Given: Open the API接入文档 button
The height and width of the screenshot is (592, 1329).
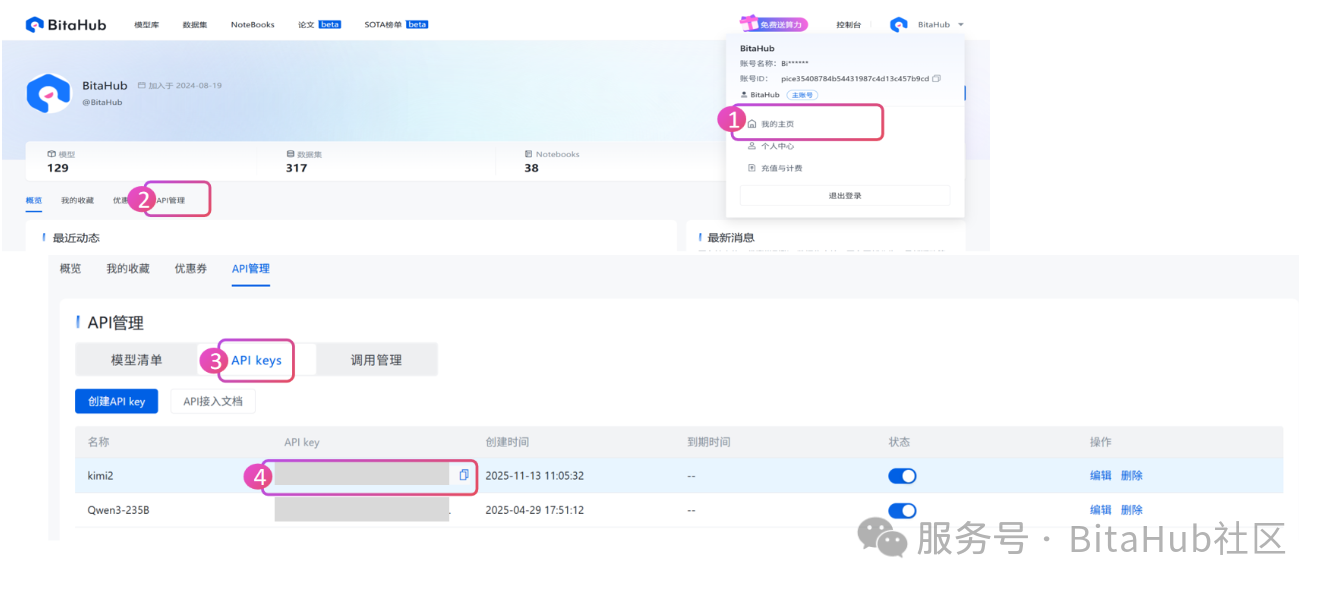Looking at the screenshot, I should coord(213,401).
